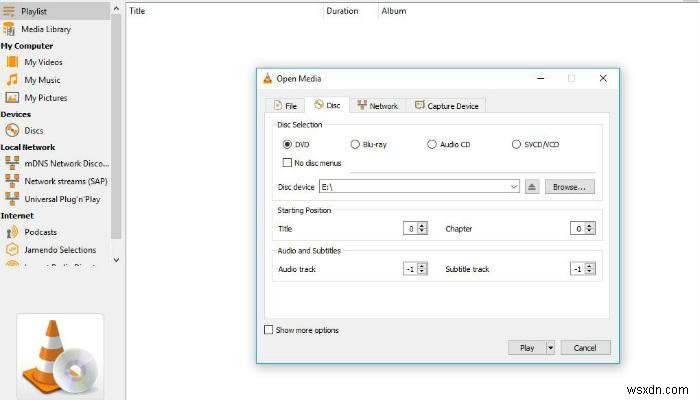This screenshot has width=700, height=400.
Task: Enable No disc menus checkbox
Action: pos(288,162)
